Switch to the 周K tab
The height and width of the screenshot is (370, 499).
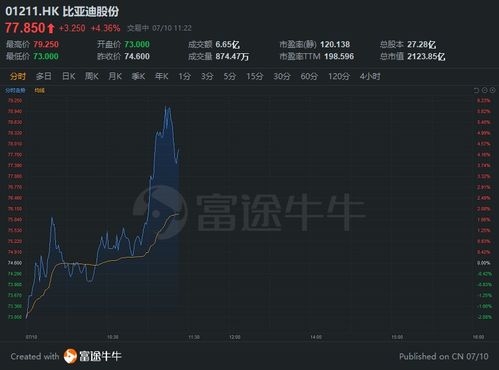tap(92, 76)
